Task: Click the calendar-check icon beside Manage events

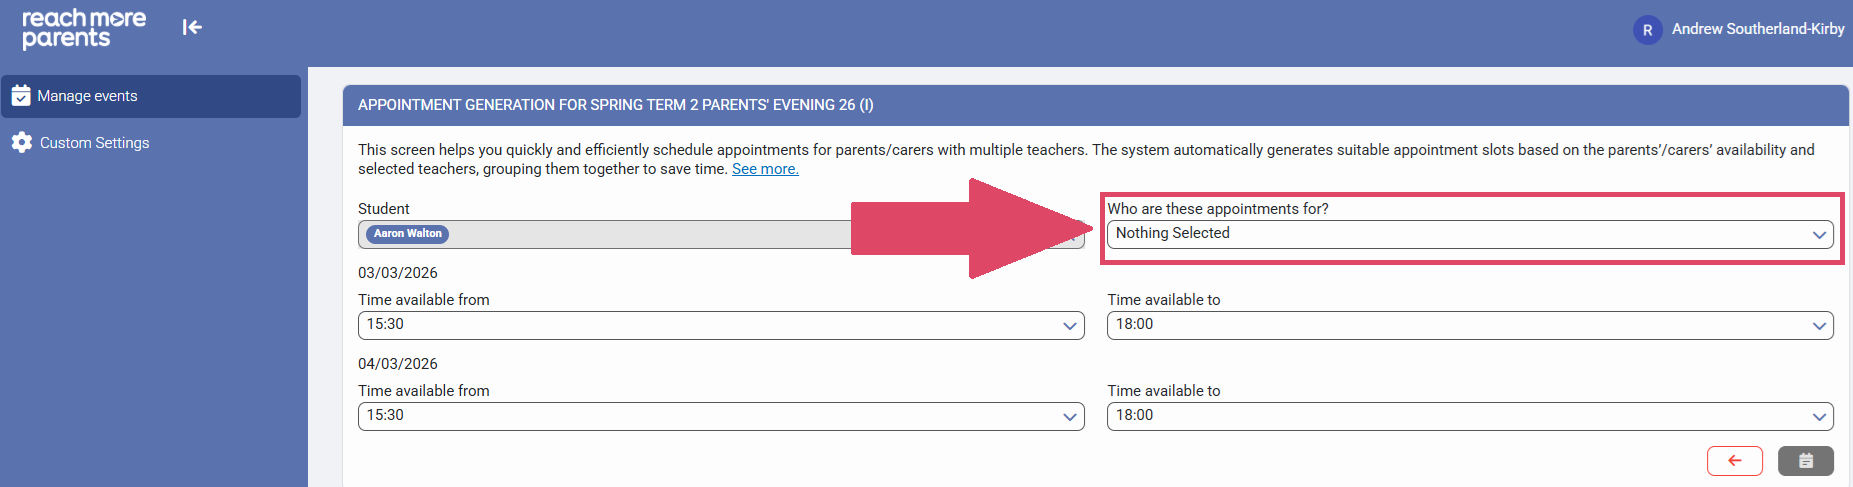Action: pyautogui.click(x=21, y=96)
